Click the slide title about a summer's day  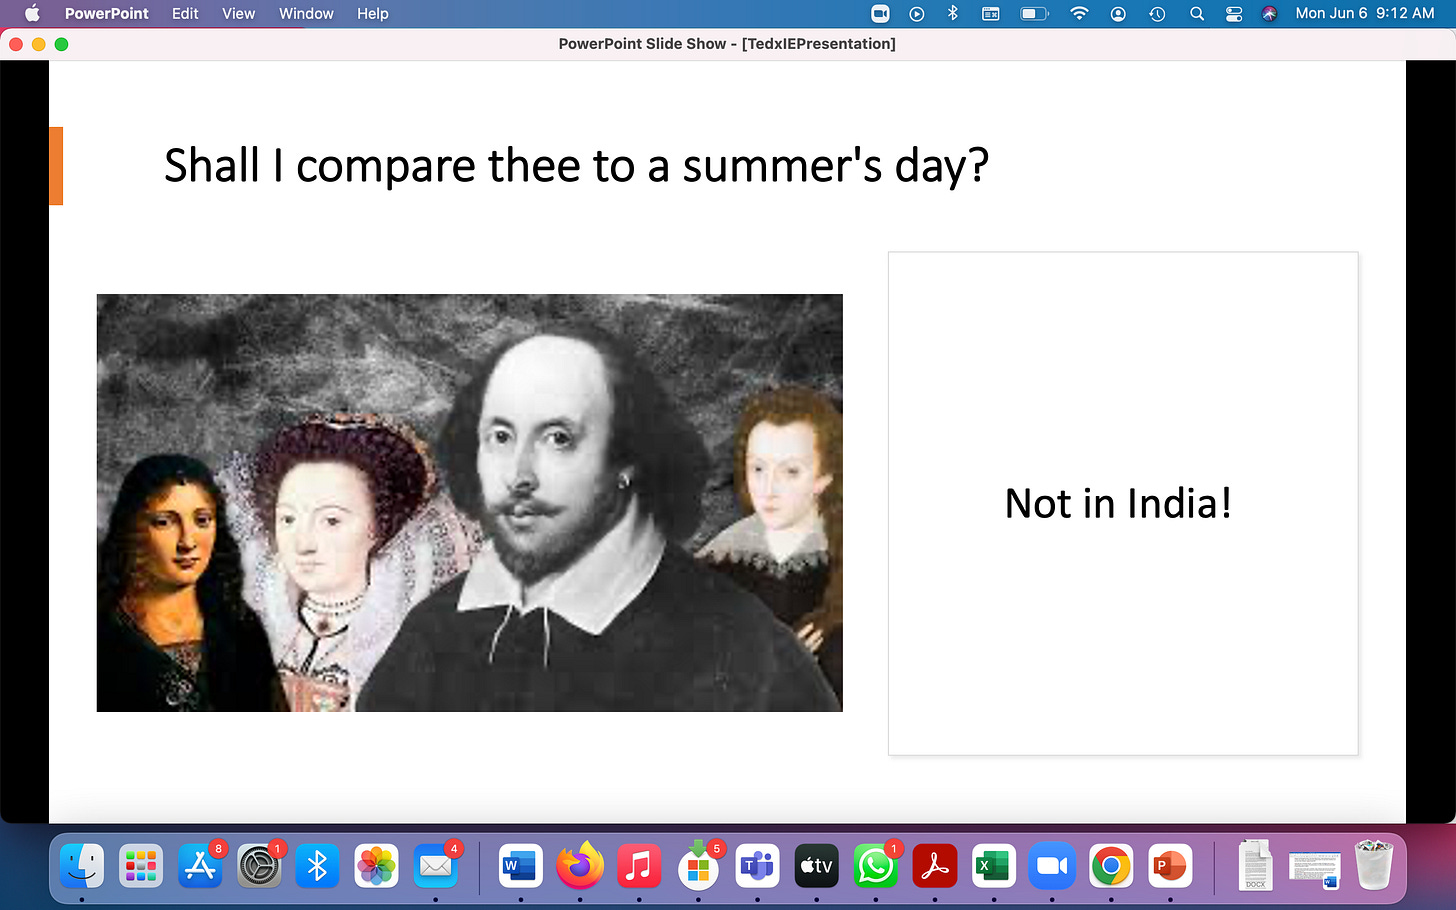(x=576, y=165)
